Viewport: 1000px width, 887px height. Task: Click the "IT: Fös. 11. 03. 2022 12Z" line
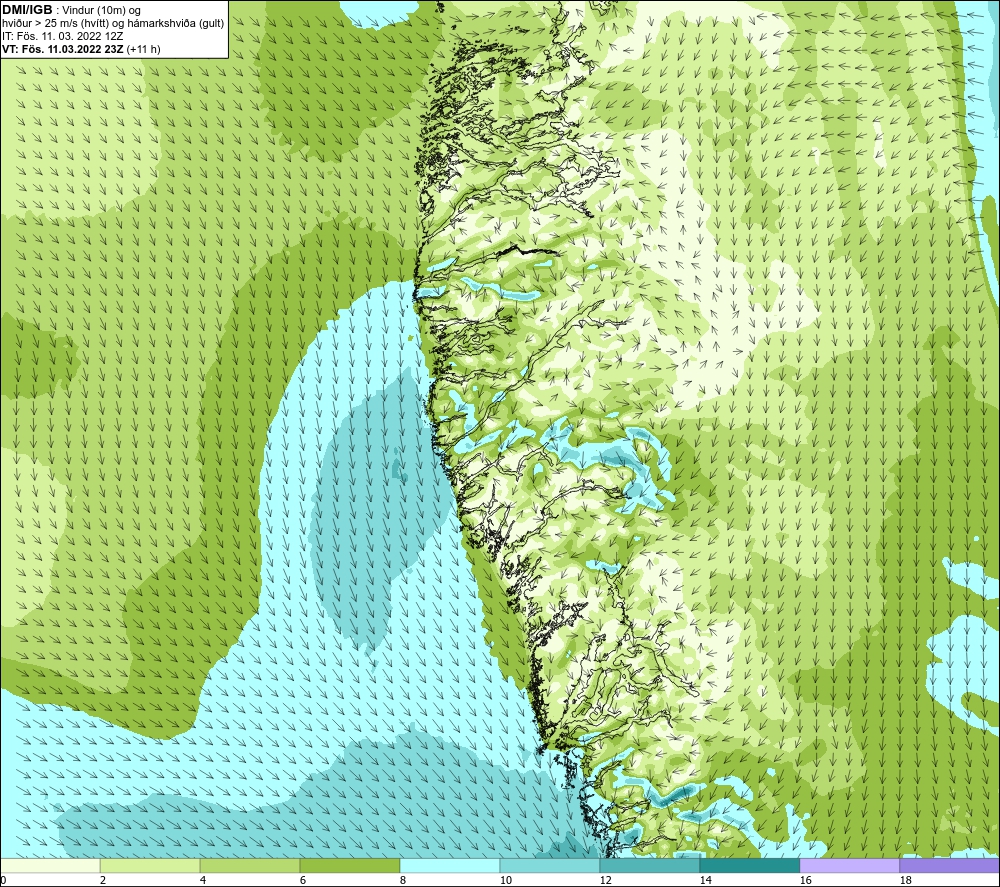tap(61, 36)
